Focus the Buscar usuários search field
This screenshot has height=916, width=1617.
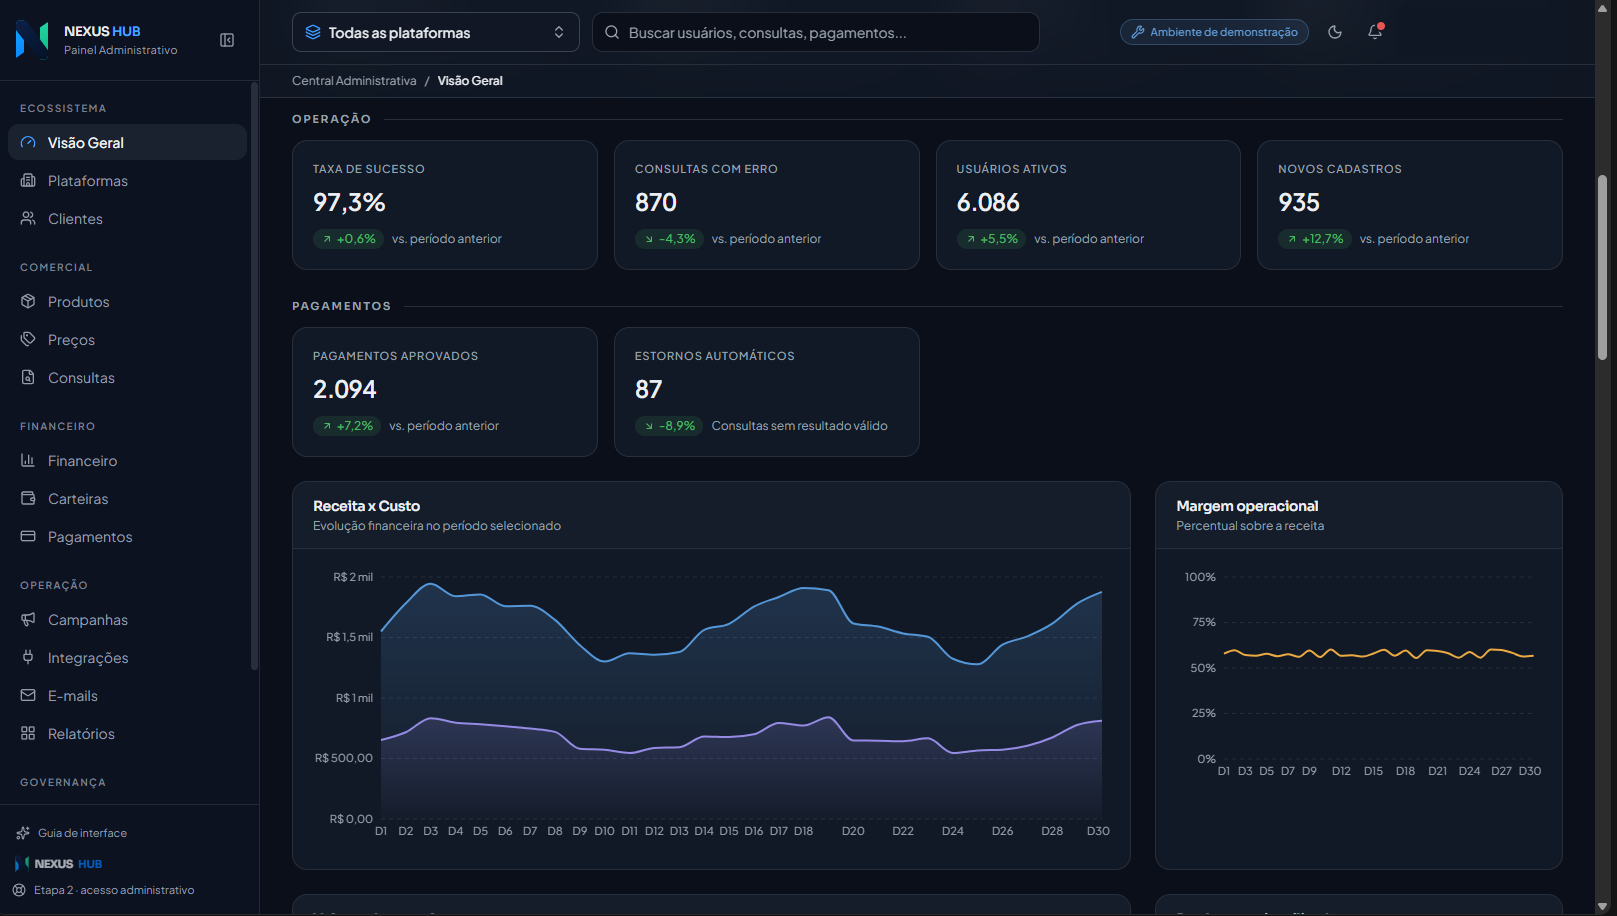tap(816, 32)
